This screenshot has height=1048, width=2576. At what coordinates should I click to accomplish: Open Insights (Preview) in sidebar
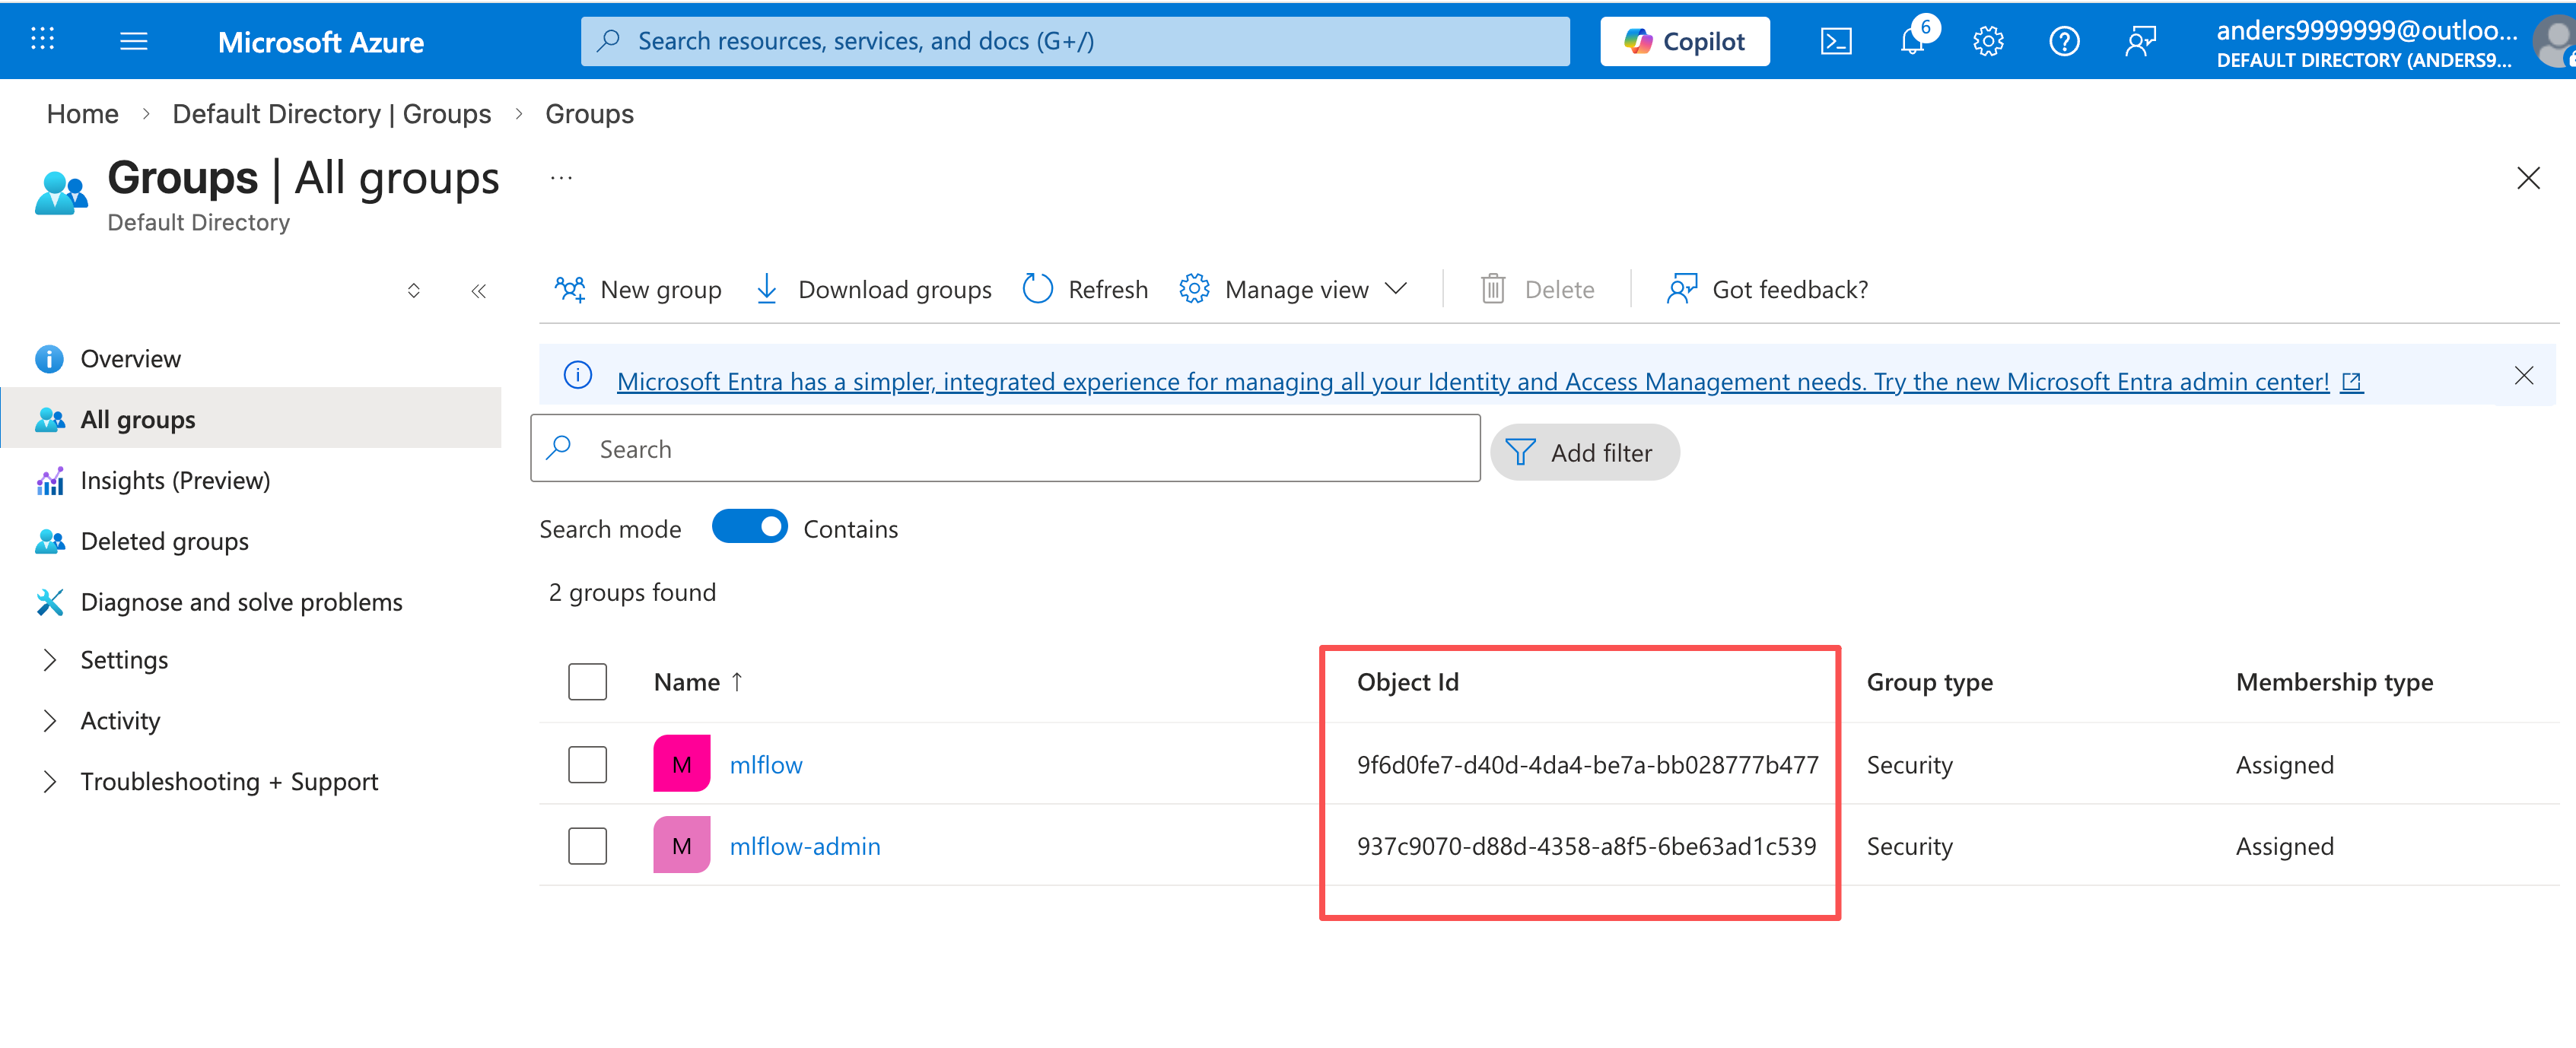point(175,480)
